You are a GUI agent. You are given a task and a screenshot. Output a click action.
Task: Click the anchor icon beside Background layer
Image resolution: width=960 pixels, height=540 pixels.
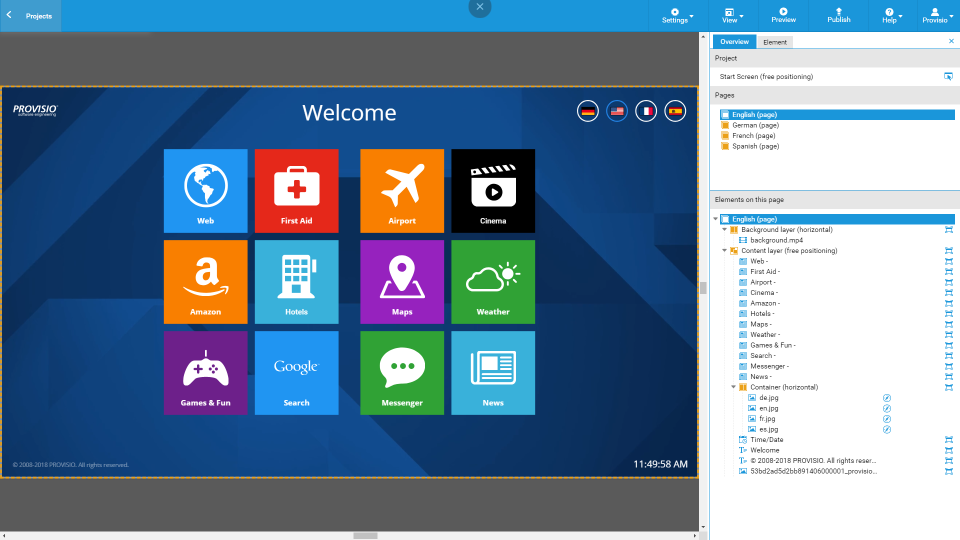click(x=948, y=230)
